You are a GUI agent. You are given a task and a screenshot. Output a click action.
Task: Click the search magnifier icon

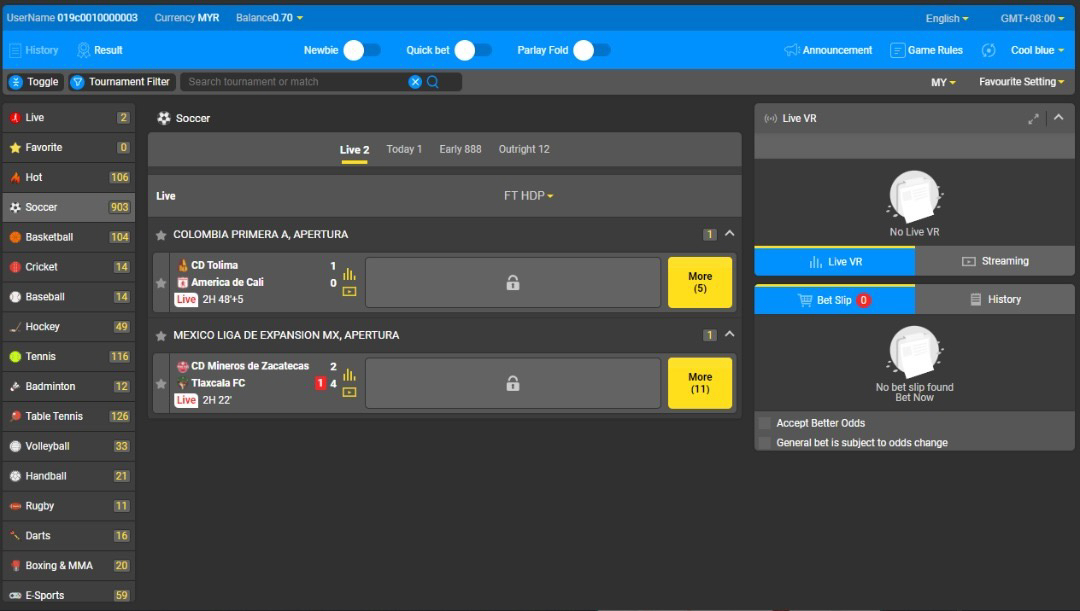click(x=433, y=82)
